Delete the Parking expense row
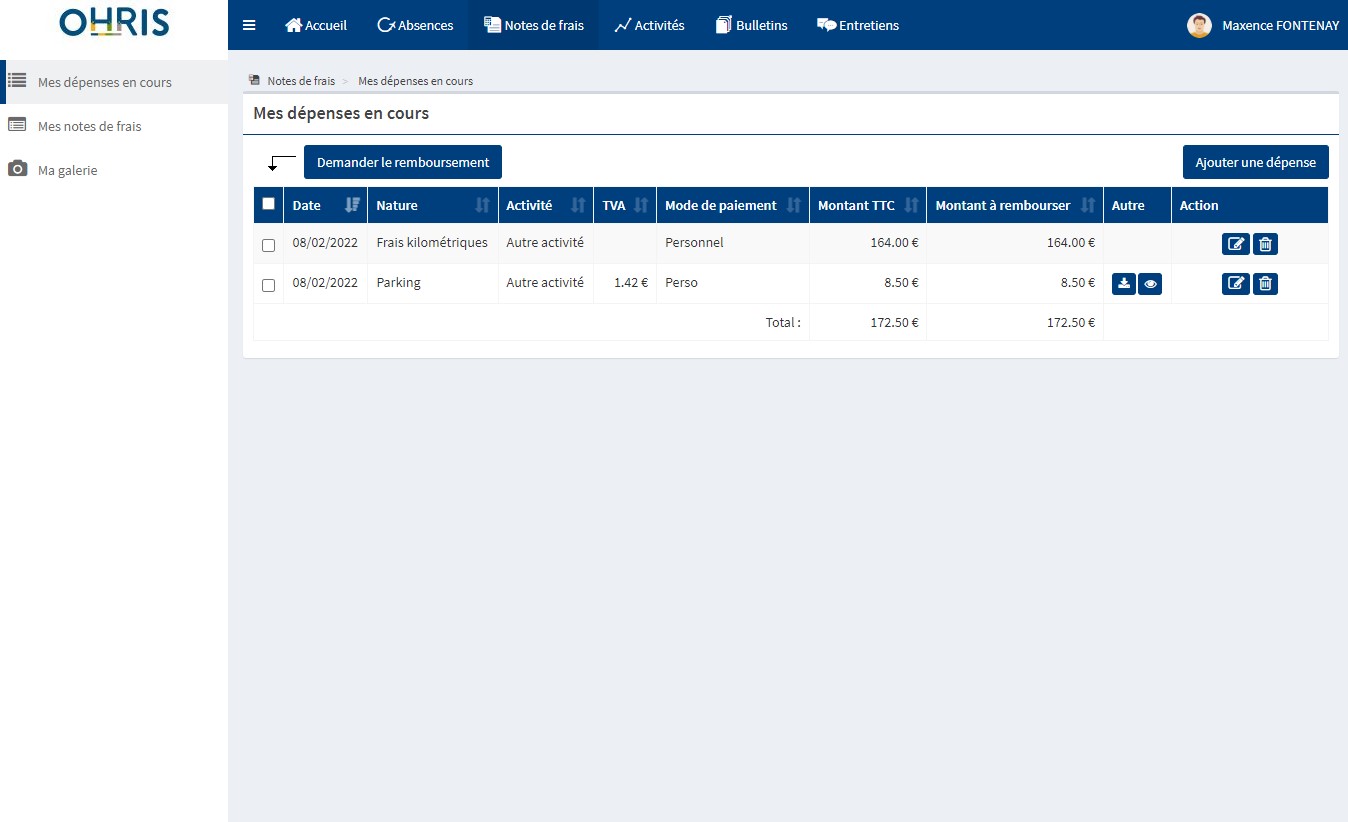This screenshot has width=1348, height=822. (x=1265, y=284)
